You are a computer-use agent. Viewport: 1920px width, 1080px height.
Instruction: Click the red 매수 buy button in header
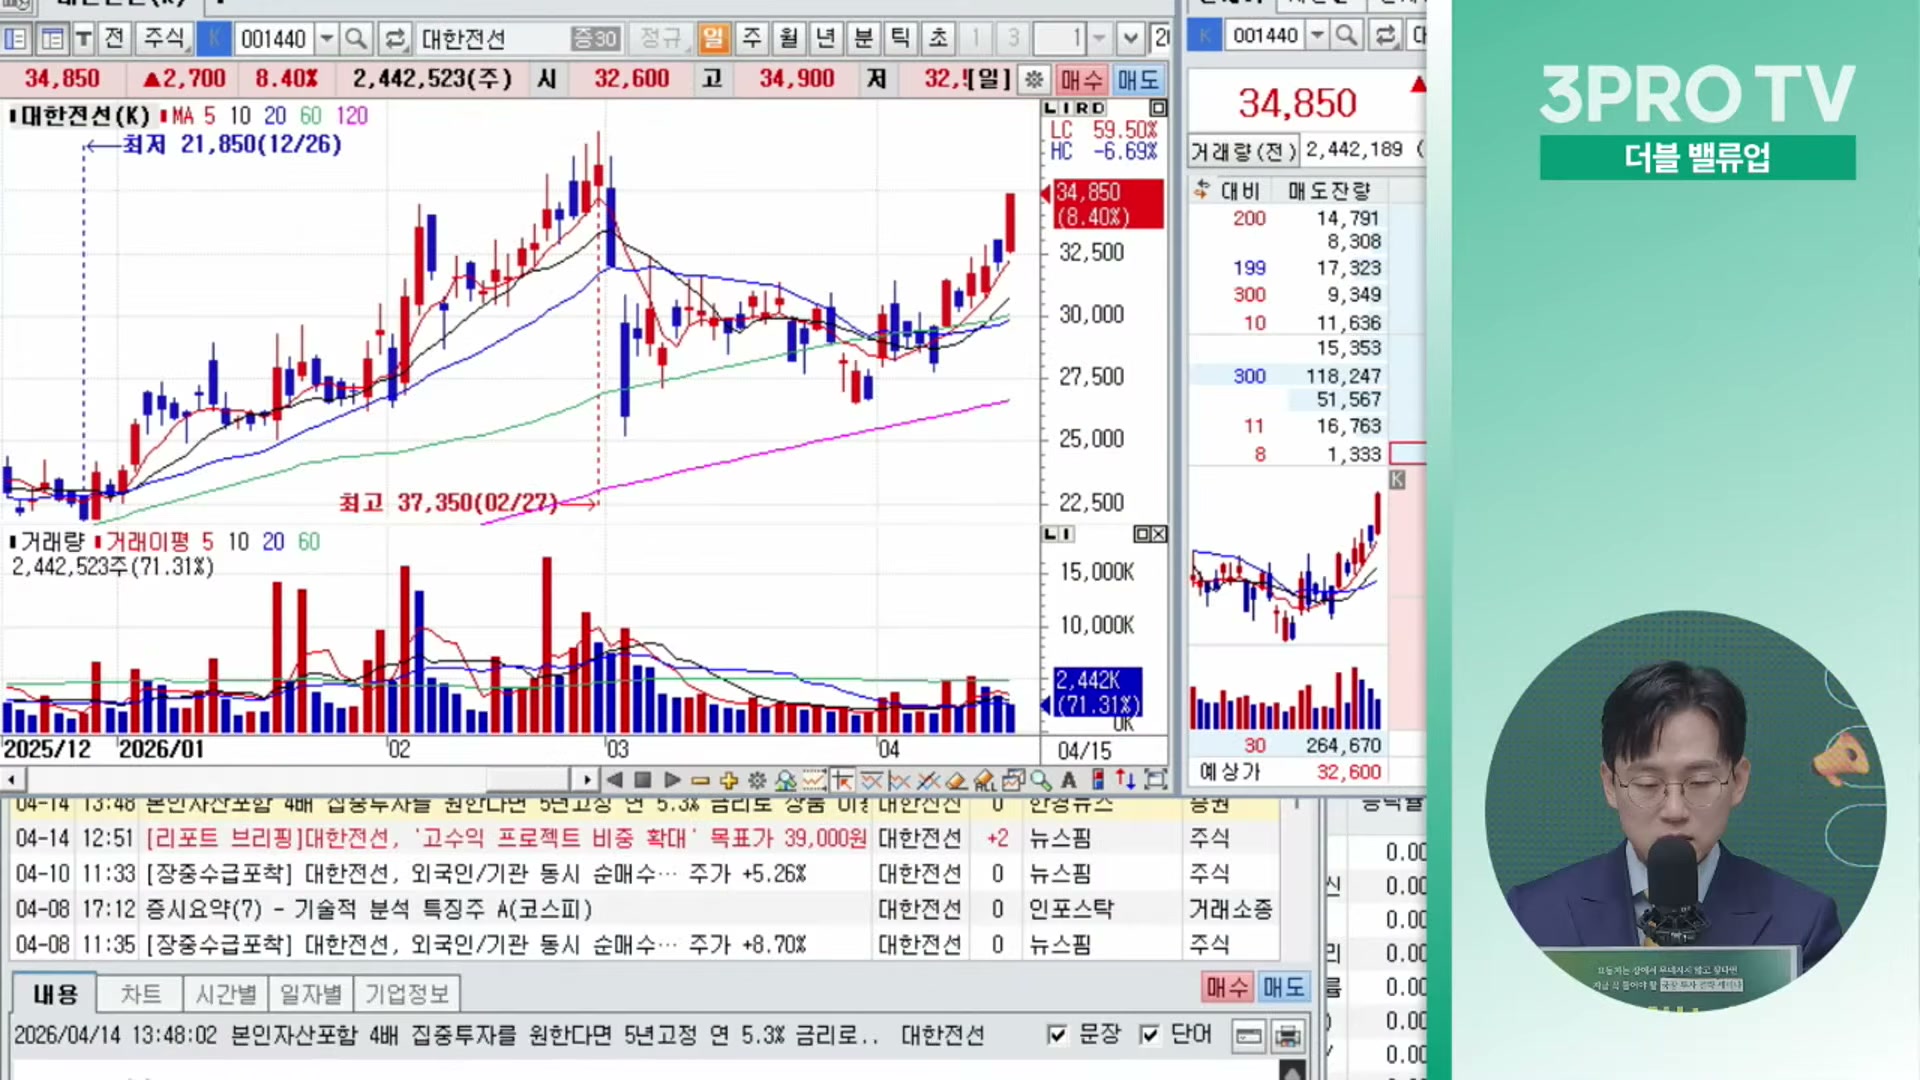click(x=1081, y=79)
